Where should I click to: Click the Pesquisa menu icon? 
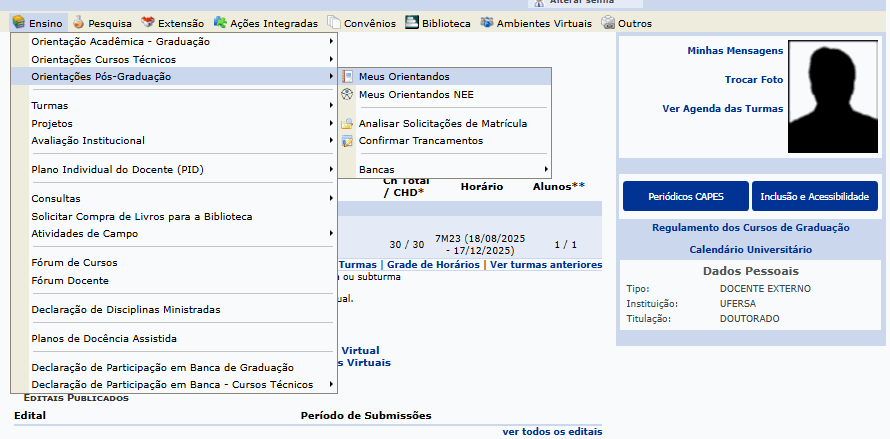point(79,22)
